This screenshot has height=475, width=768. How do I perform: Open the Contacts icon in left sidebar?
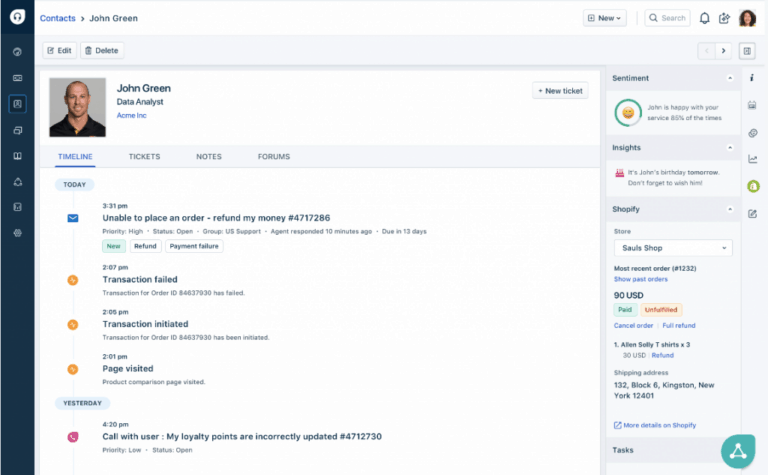pyautogui.click(x=17, y=103)
